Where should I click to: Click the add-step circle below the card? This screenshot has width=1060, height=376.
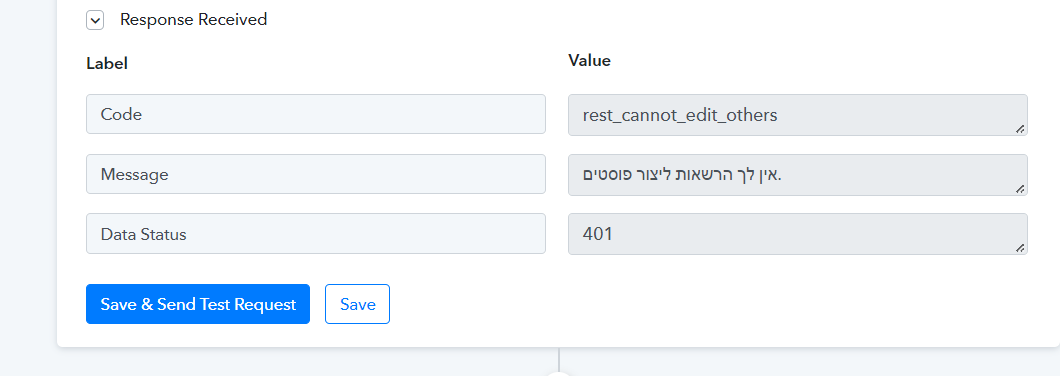pyautogui.click(x=559, y=373)
